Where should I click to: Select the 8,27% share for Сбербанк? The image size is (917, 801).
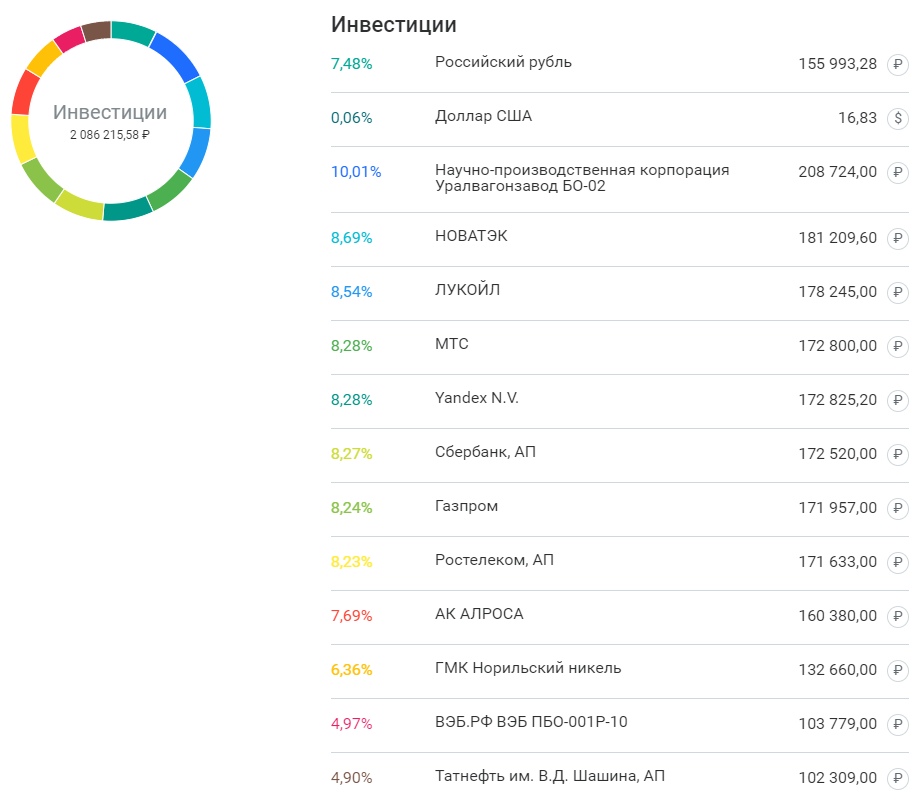351,454
